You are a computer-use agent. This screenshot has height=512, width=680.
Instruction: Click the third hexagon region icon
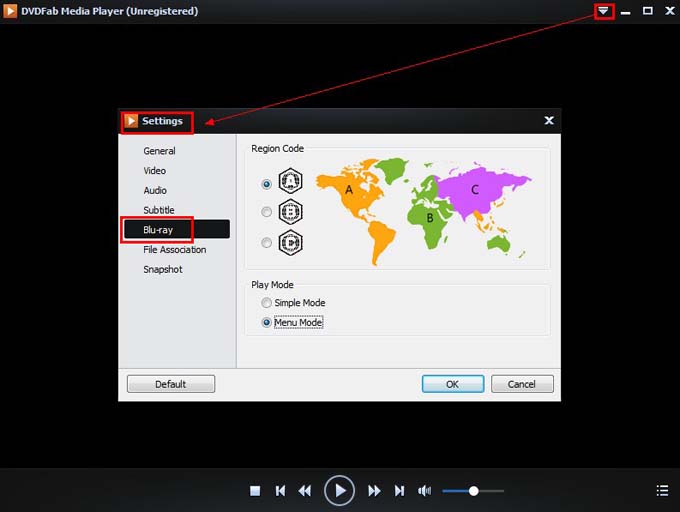[x=290, y=242]
